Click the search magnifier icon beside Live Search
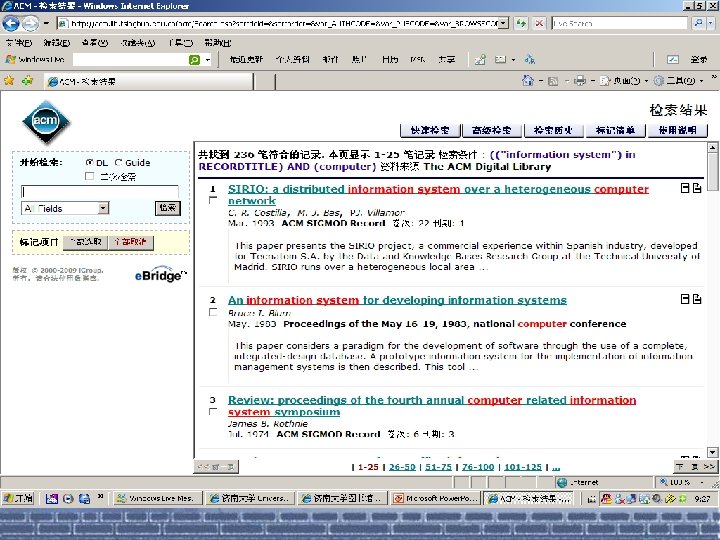 698,23
